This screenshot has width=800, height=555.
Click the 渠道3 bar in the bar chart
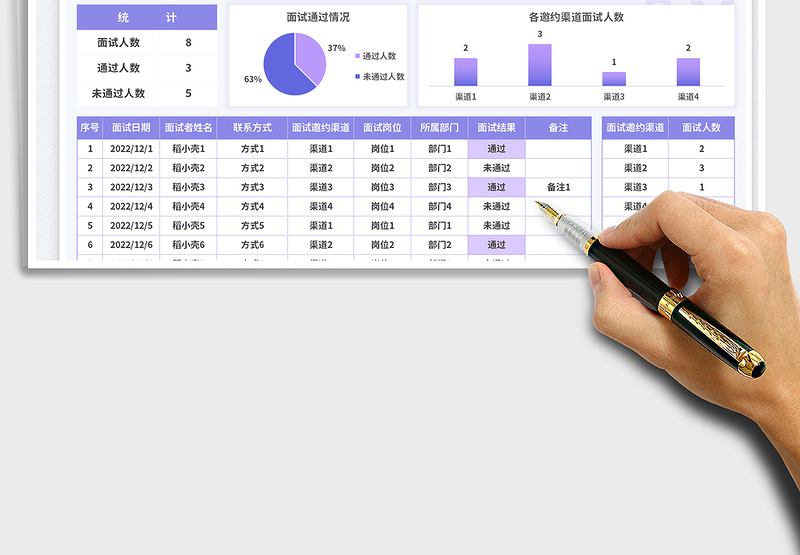pos(614,79)
